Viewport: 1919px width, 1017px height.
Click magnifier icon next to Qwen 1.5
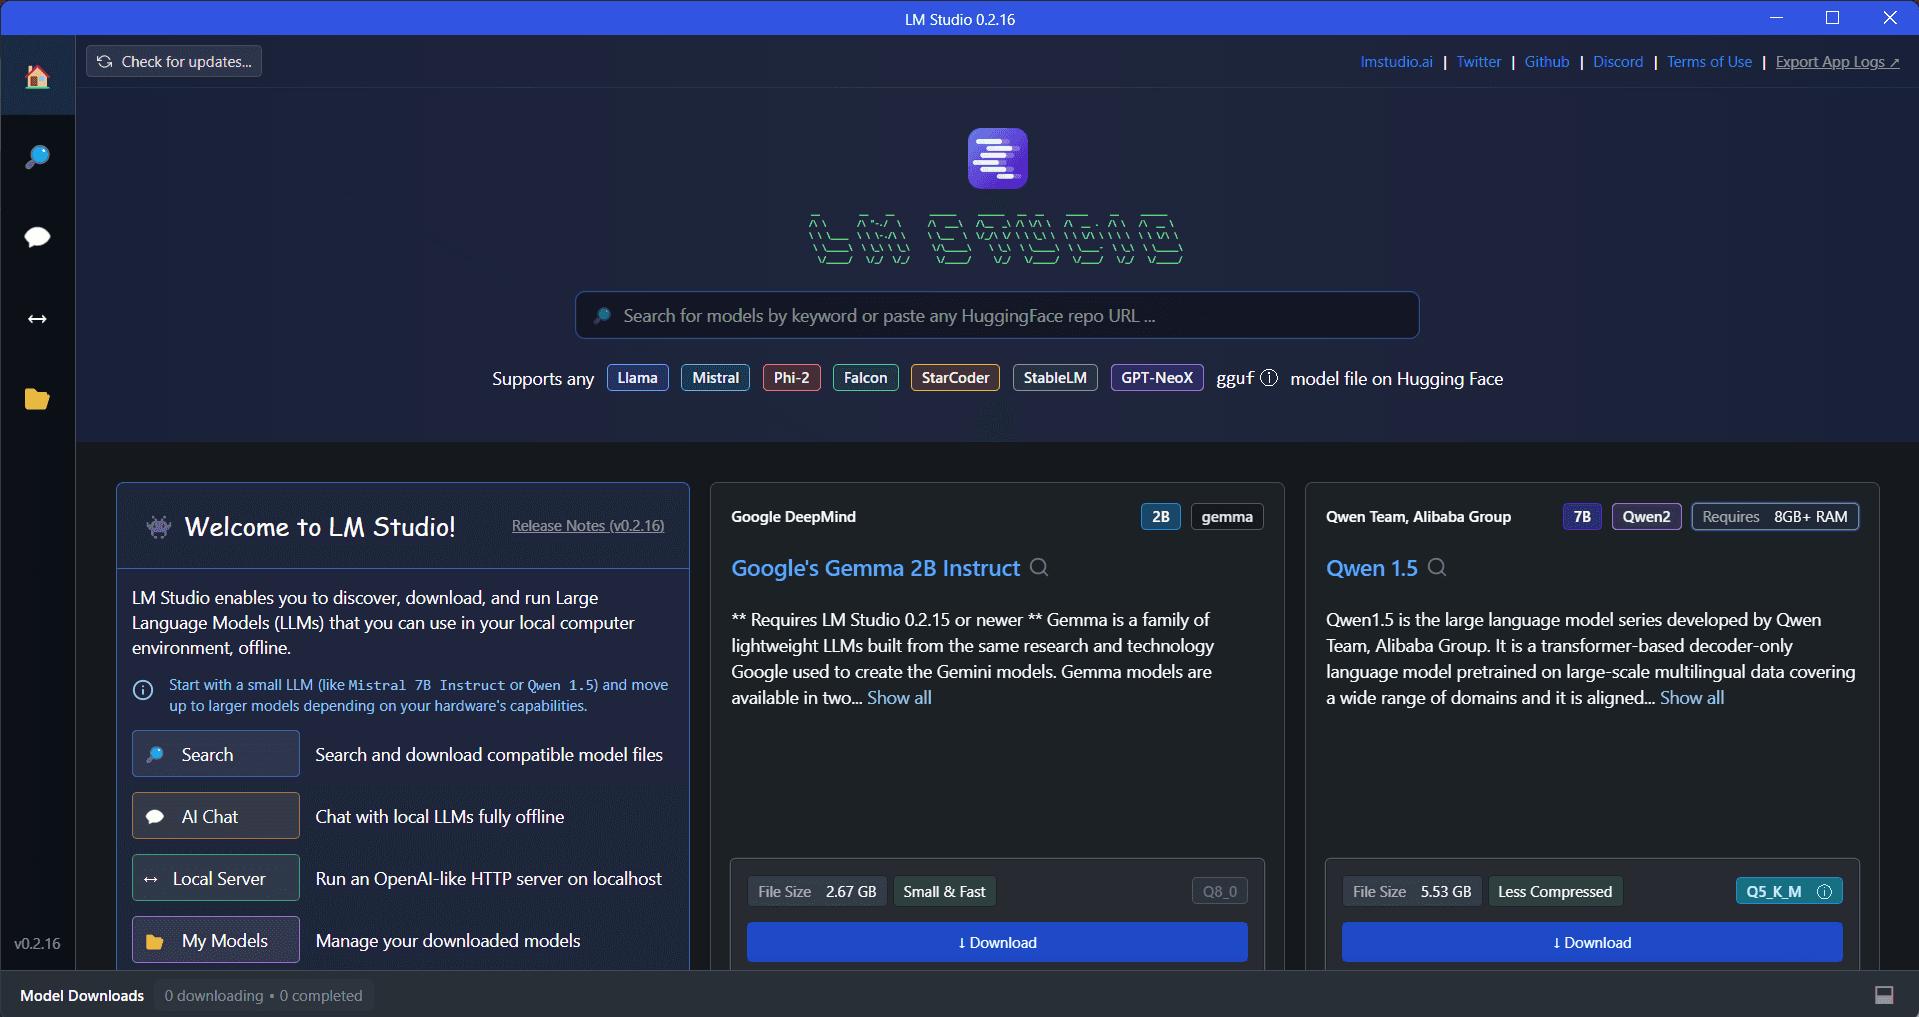pos(1437,567)
